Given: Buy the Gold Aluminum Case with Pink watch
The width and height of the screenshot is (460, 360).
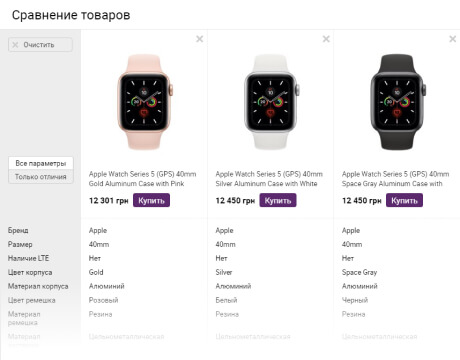Looking at the screenshot, I should pos(151,201).
